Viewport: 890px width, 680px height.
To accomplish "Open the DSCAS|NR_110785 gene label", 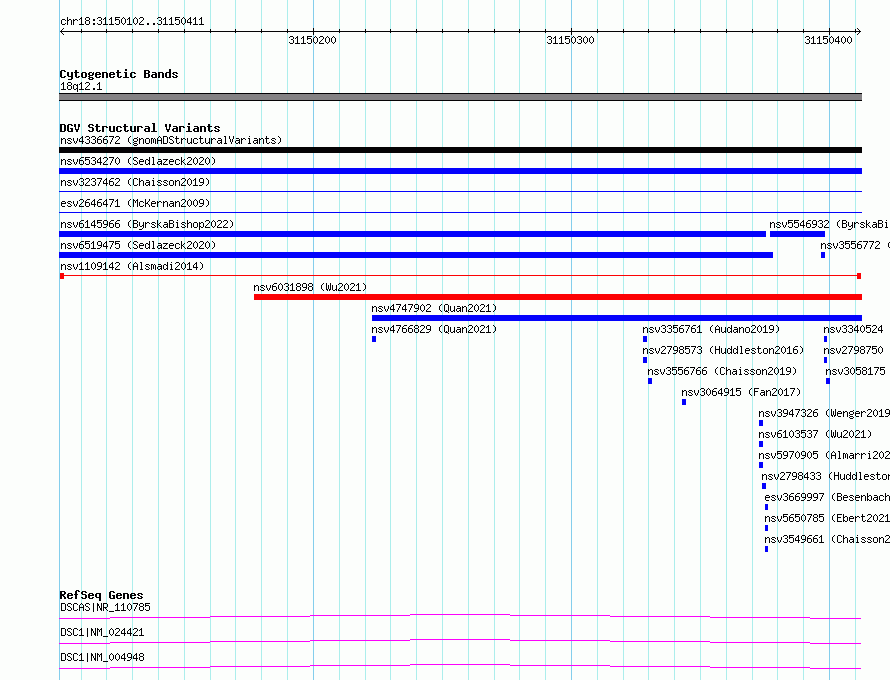I will pos(106,607).
